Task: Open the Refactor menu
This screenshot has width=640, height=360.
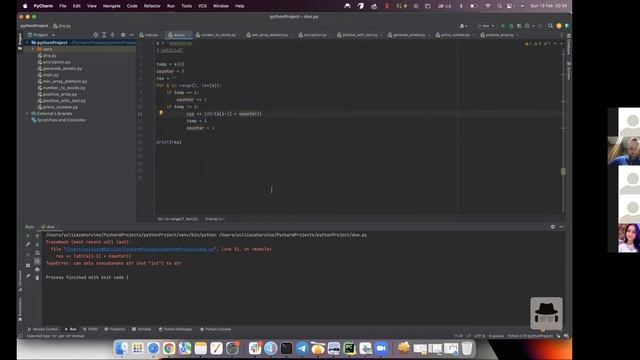Action: click(152, 6)
